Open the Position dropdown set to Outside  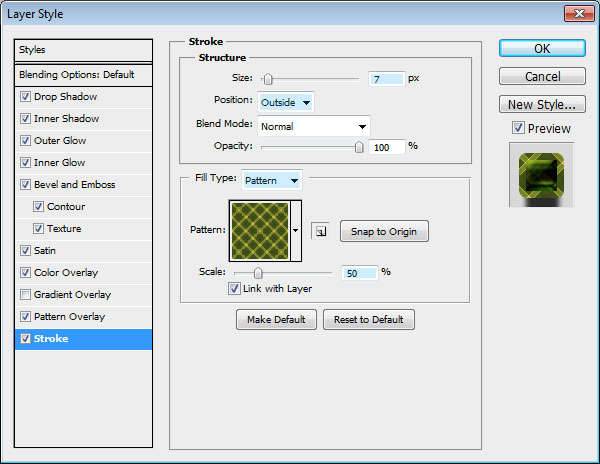(x=286, y=102)
